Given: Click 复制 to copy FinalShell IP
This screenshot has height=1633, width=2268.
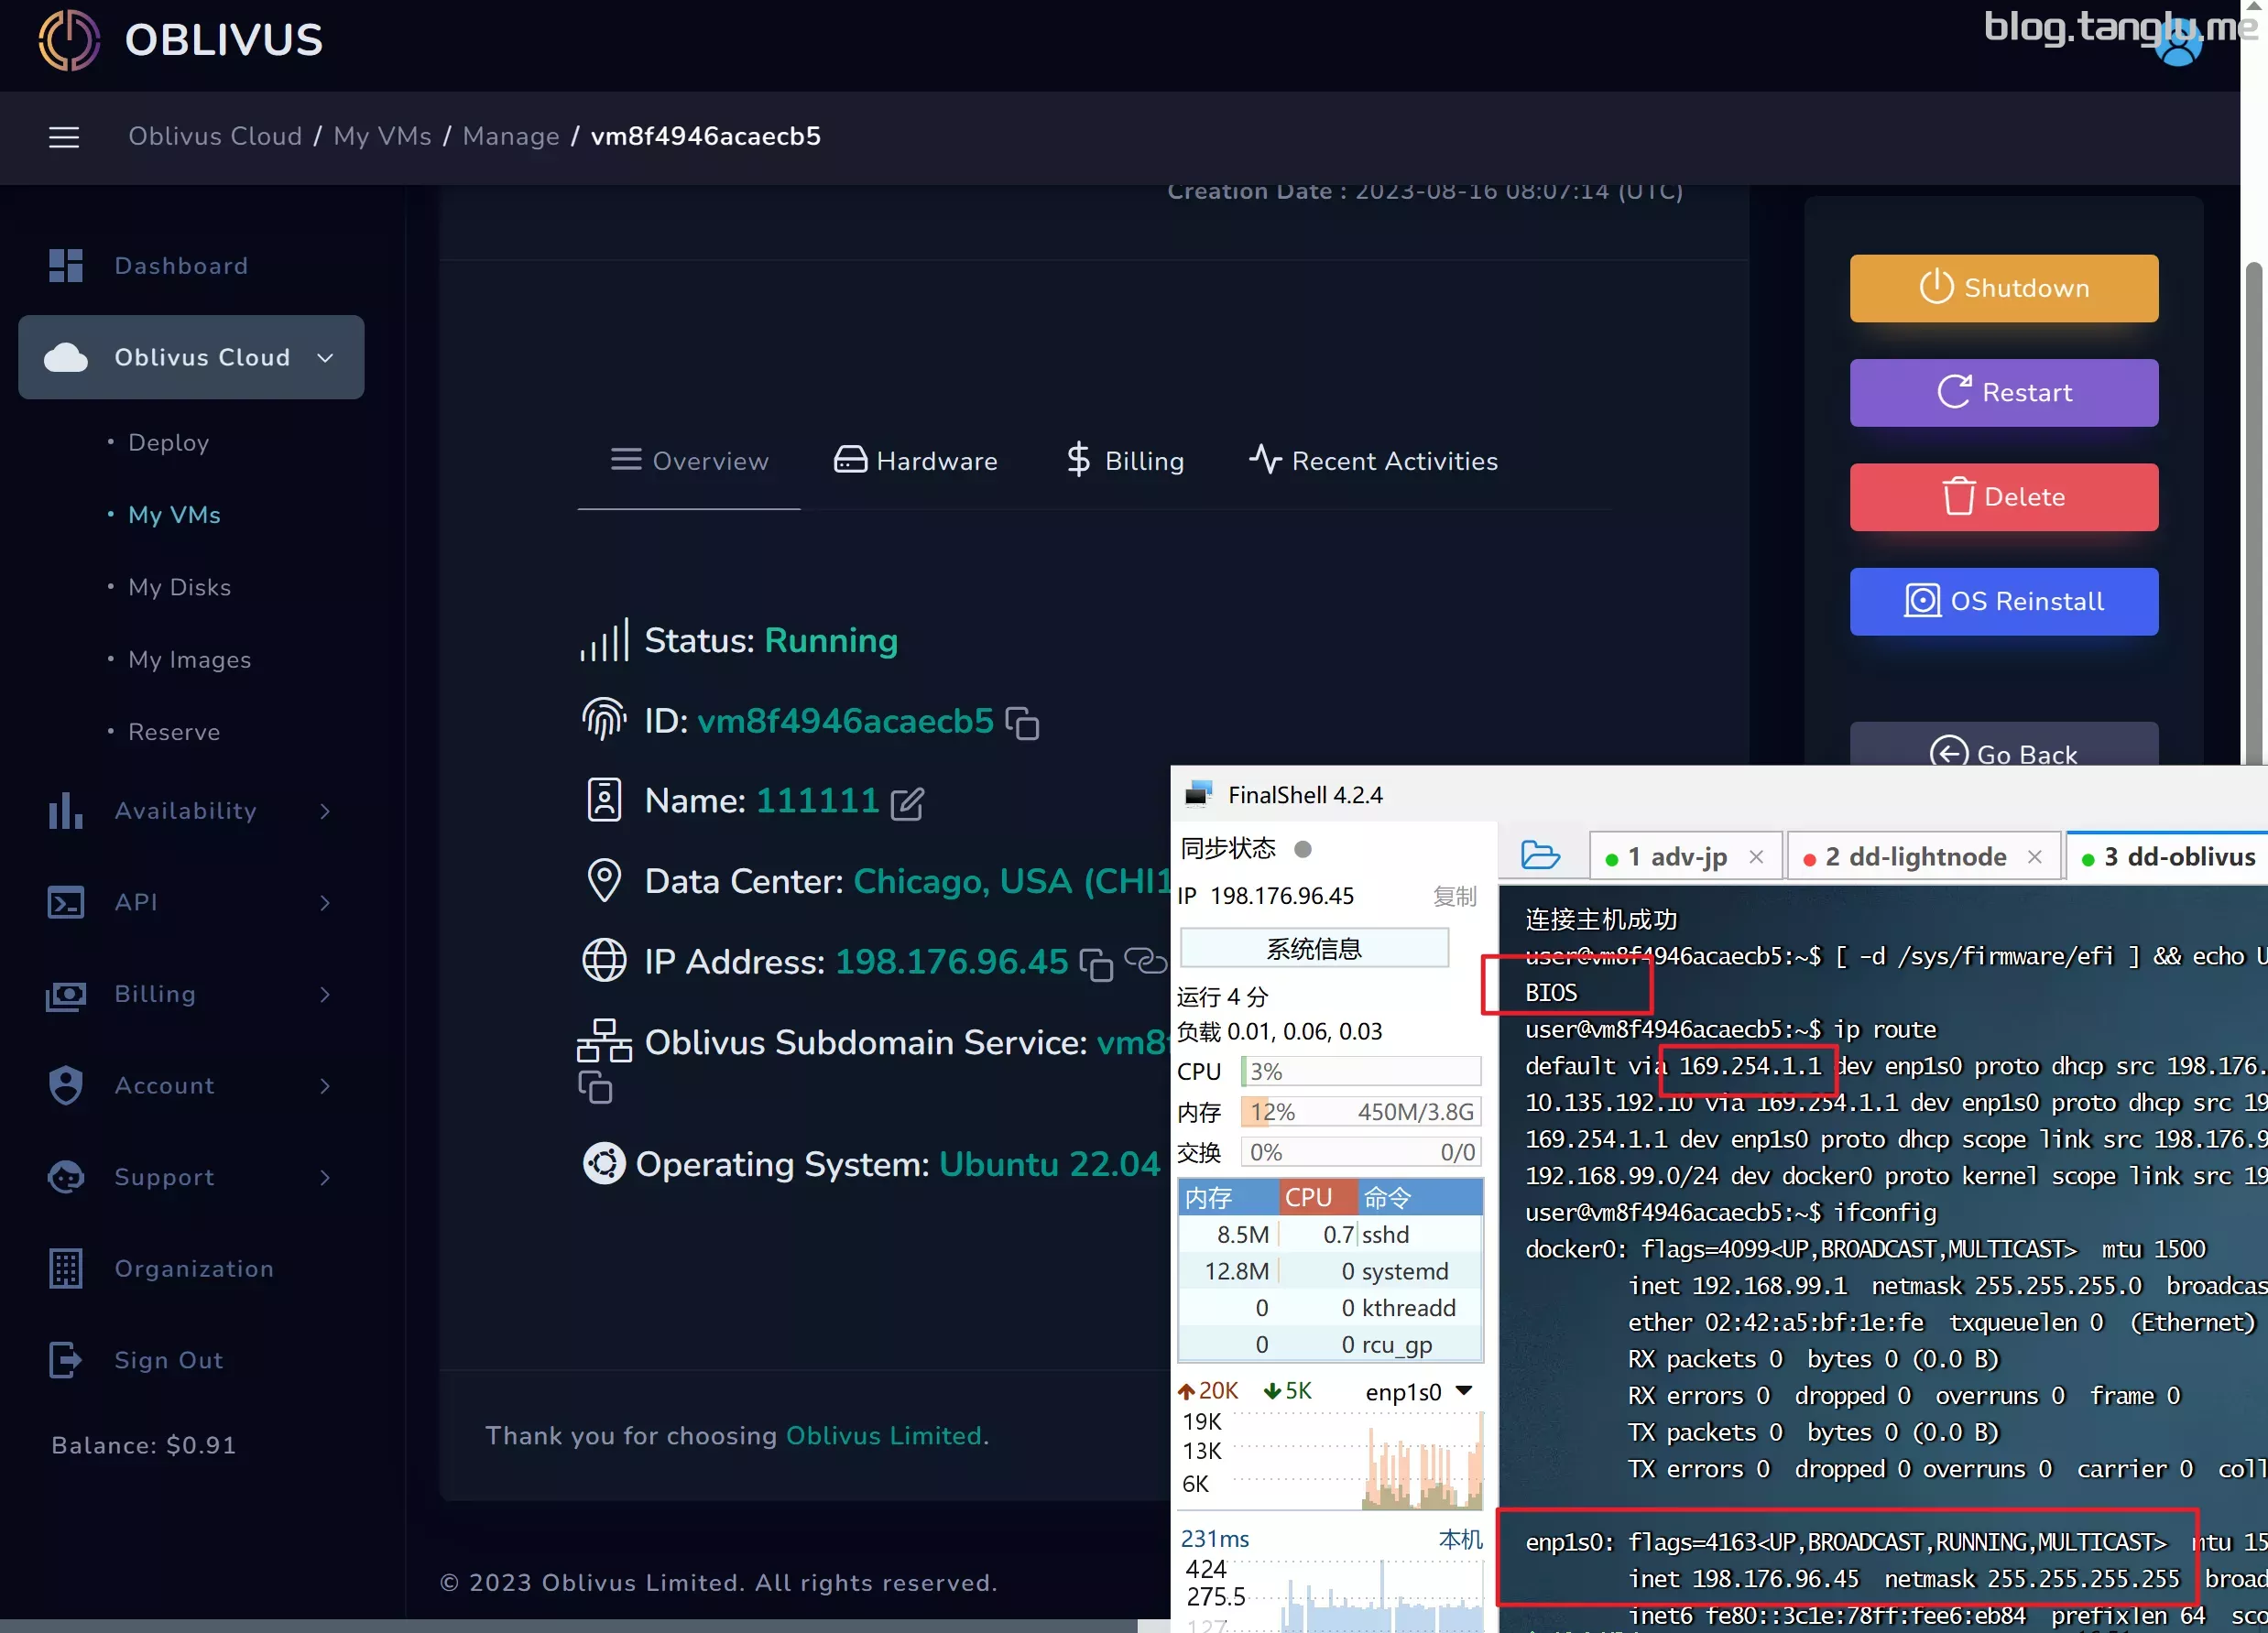Looking at the screenshot, I should 1454,896.
